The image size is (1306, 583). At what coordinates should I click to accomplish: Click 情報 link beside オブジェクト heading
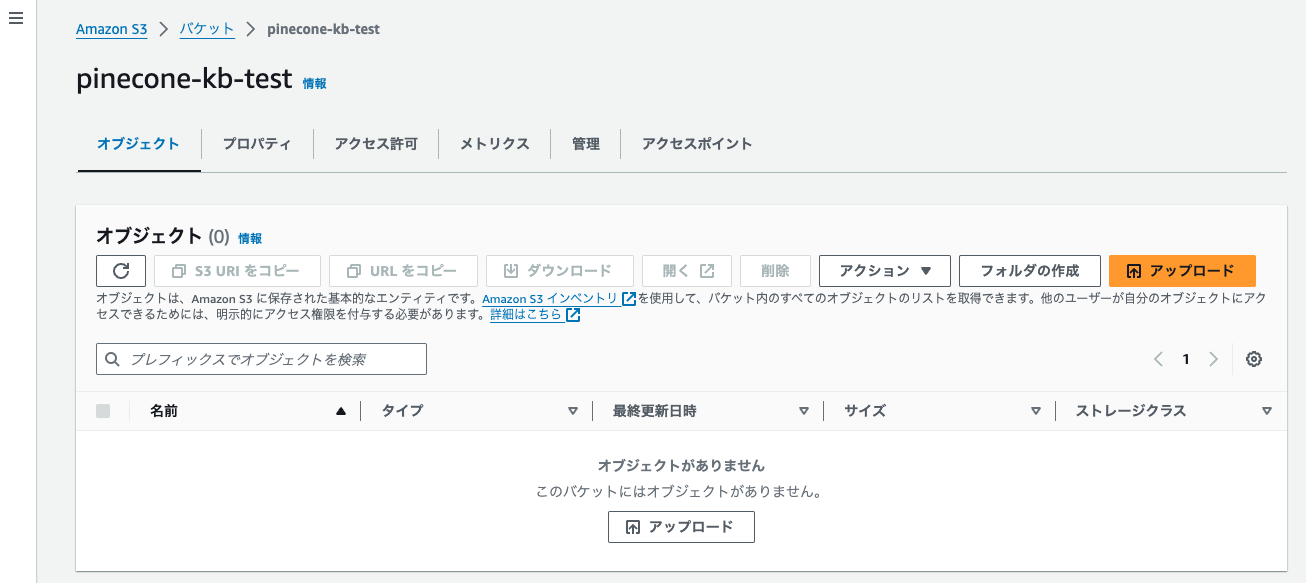point(250,238)
